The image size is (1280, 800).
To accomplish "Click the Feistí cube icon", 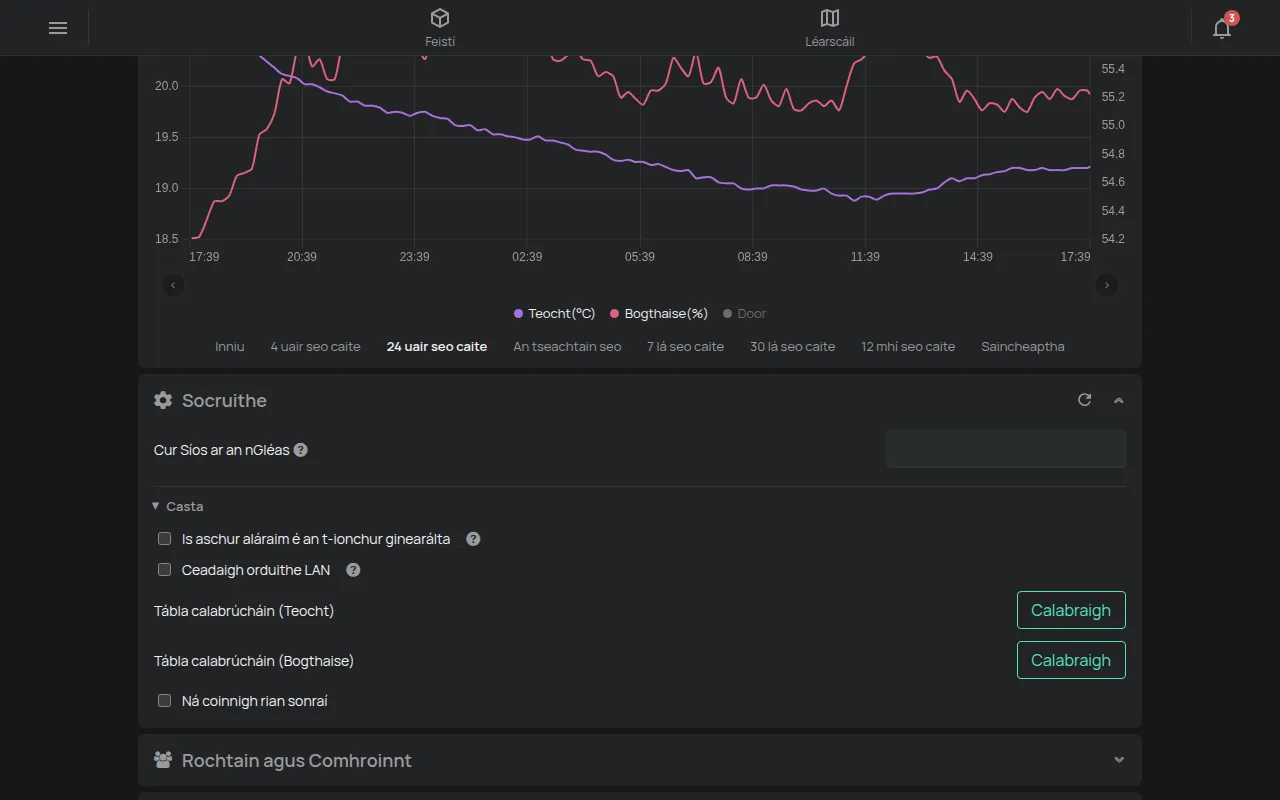I will 440,18.
